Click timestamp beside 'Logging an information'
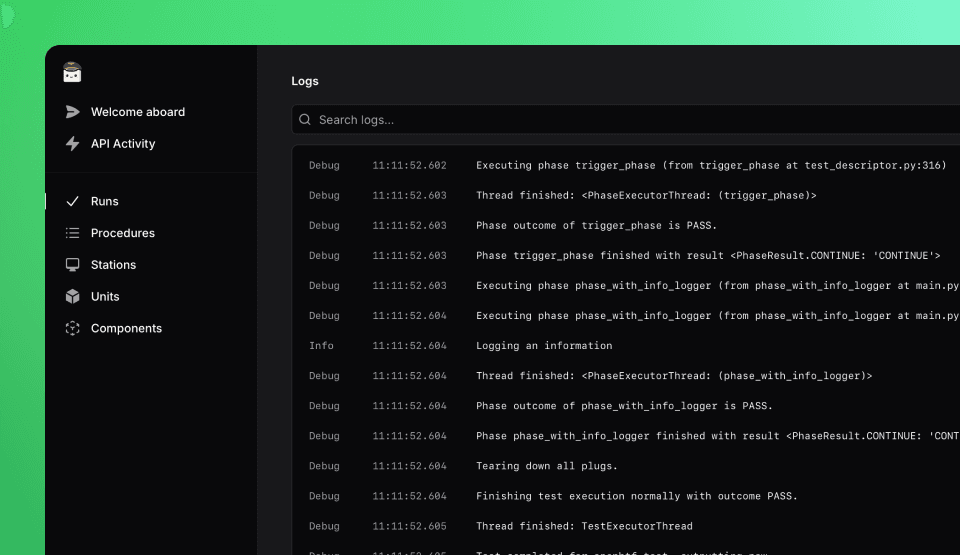 (410, 345)
